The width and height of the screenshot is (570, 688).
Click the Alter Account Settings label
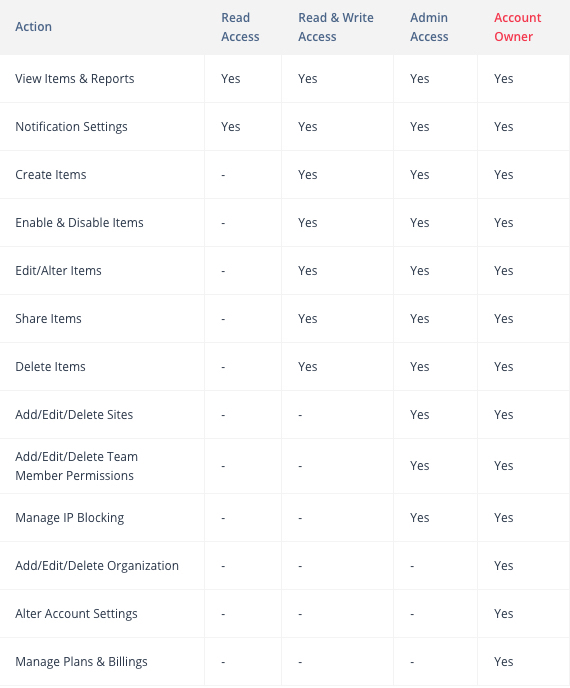pyautogui.click(x=76, y=614)
